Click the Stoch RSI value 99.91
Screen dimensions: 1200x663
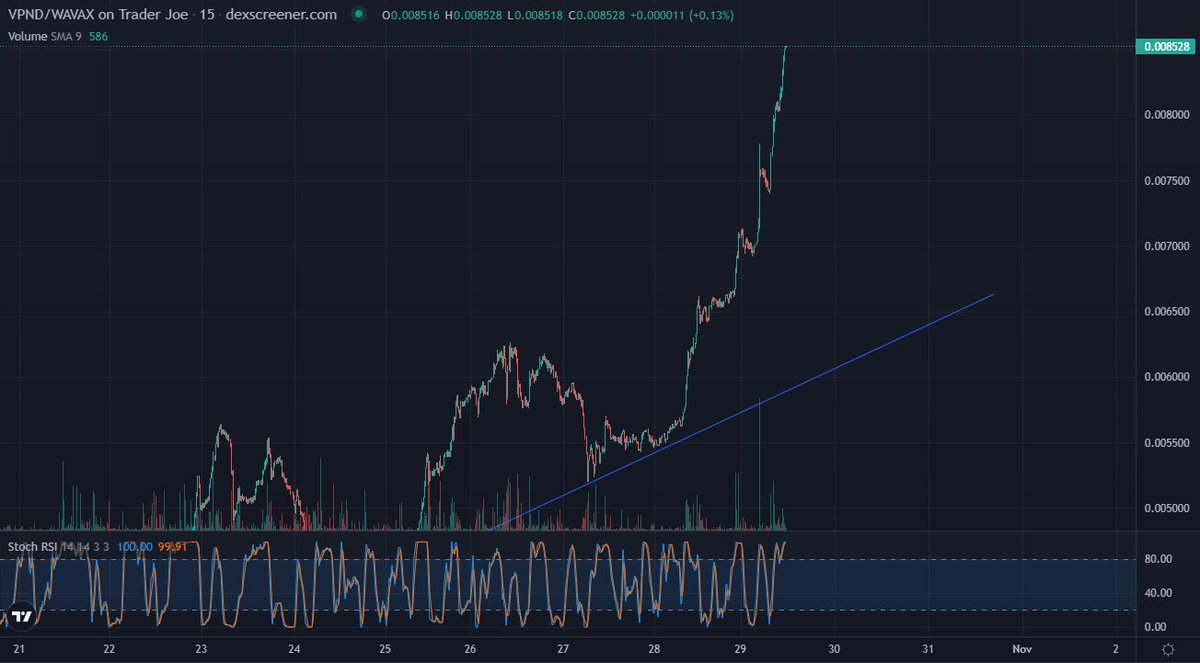(x=171, y=547)
